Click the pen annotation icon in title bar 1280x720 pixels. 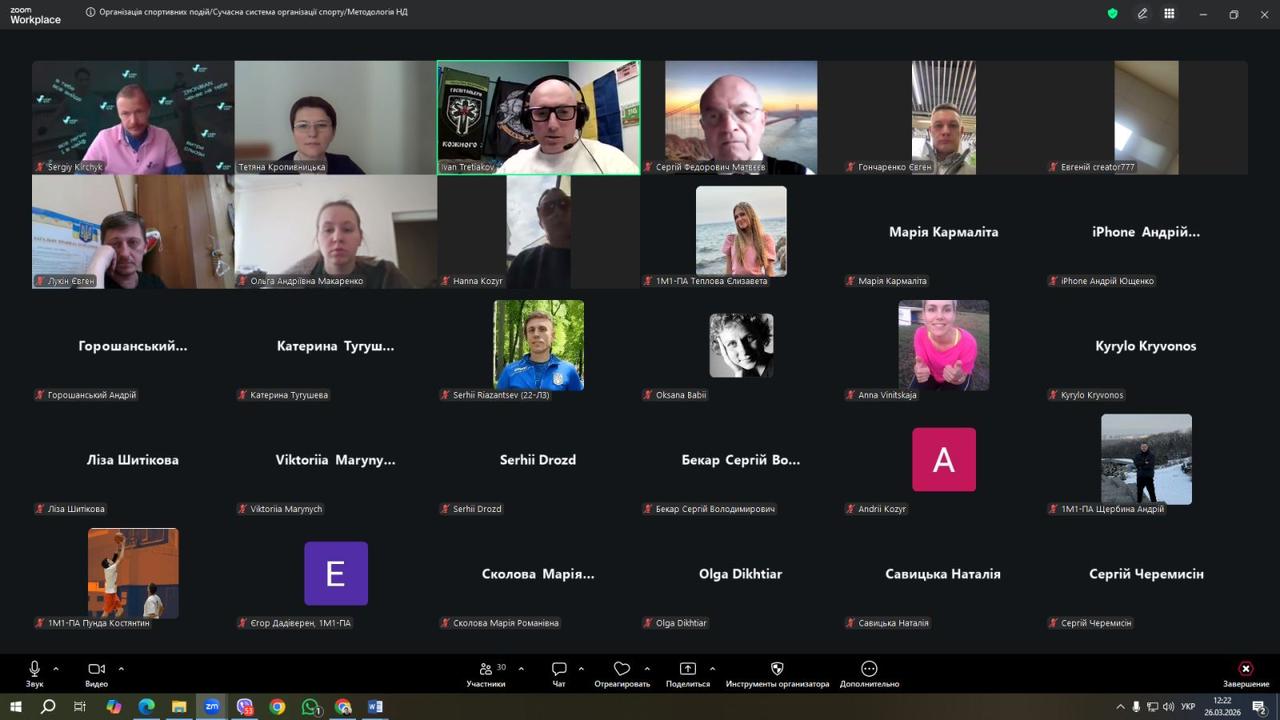[x=1142, y=14]
